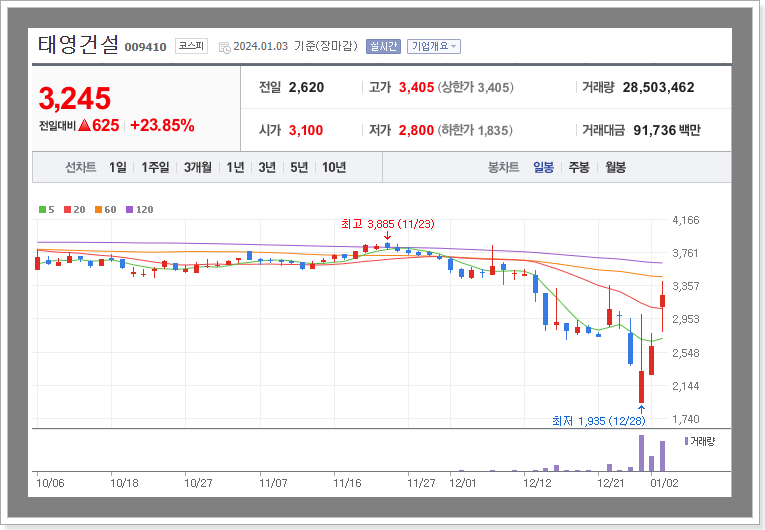Show the 3년 line chart

pyautogui.click(x=267, y=167)
